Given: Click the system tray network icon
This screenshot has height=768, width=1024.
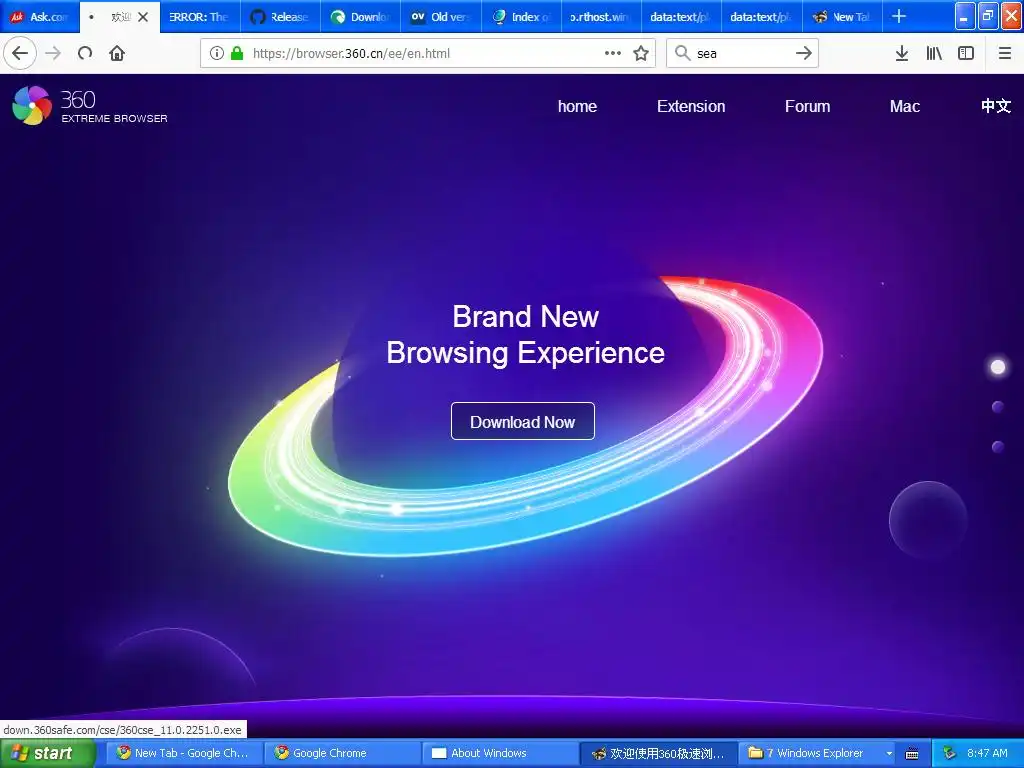Looking at the screenshot, I should click(950, 753).
